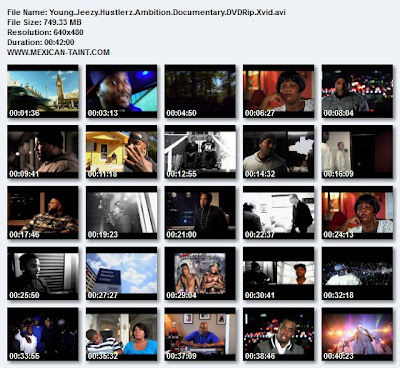Open the frame at 00:16:09

click(357, 152)
